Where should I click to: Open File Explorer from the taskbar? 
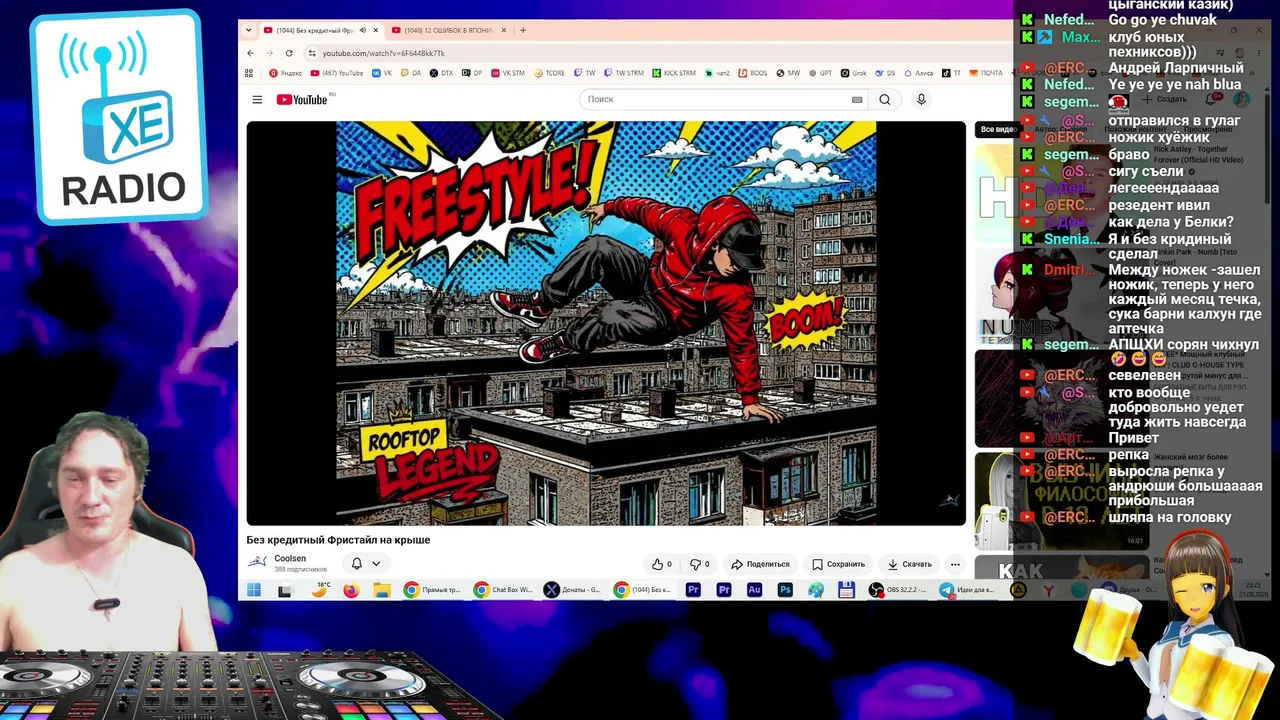[381, 590]
